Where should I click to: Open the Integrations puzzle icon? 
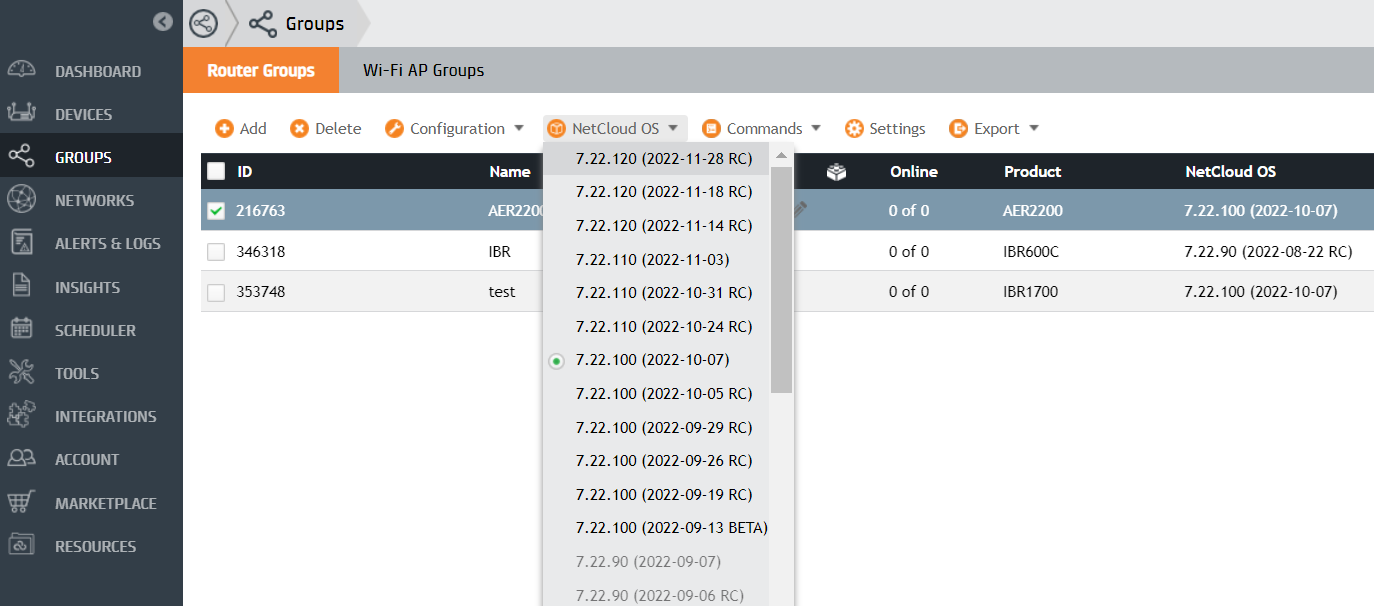pyautogui.click(x=22, y=416)
